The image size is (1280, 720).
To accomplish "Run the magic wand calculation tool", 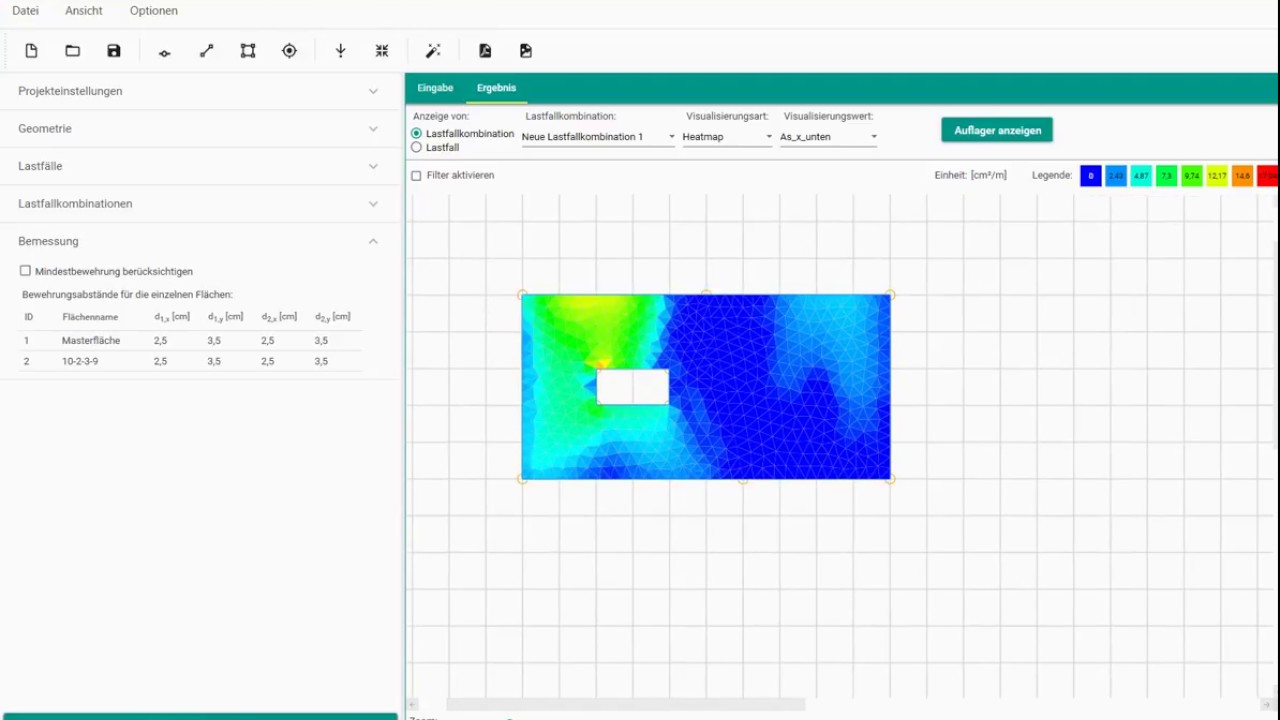I will [x=433, y=51].
